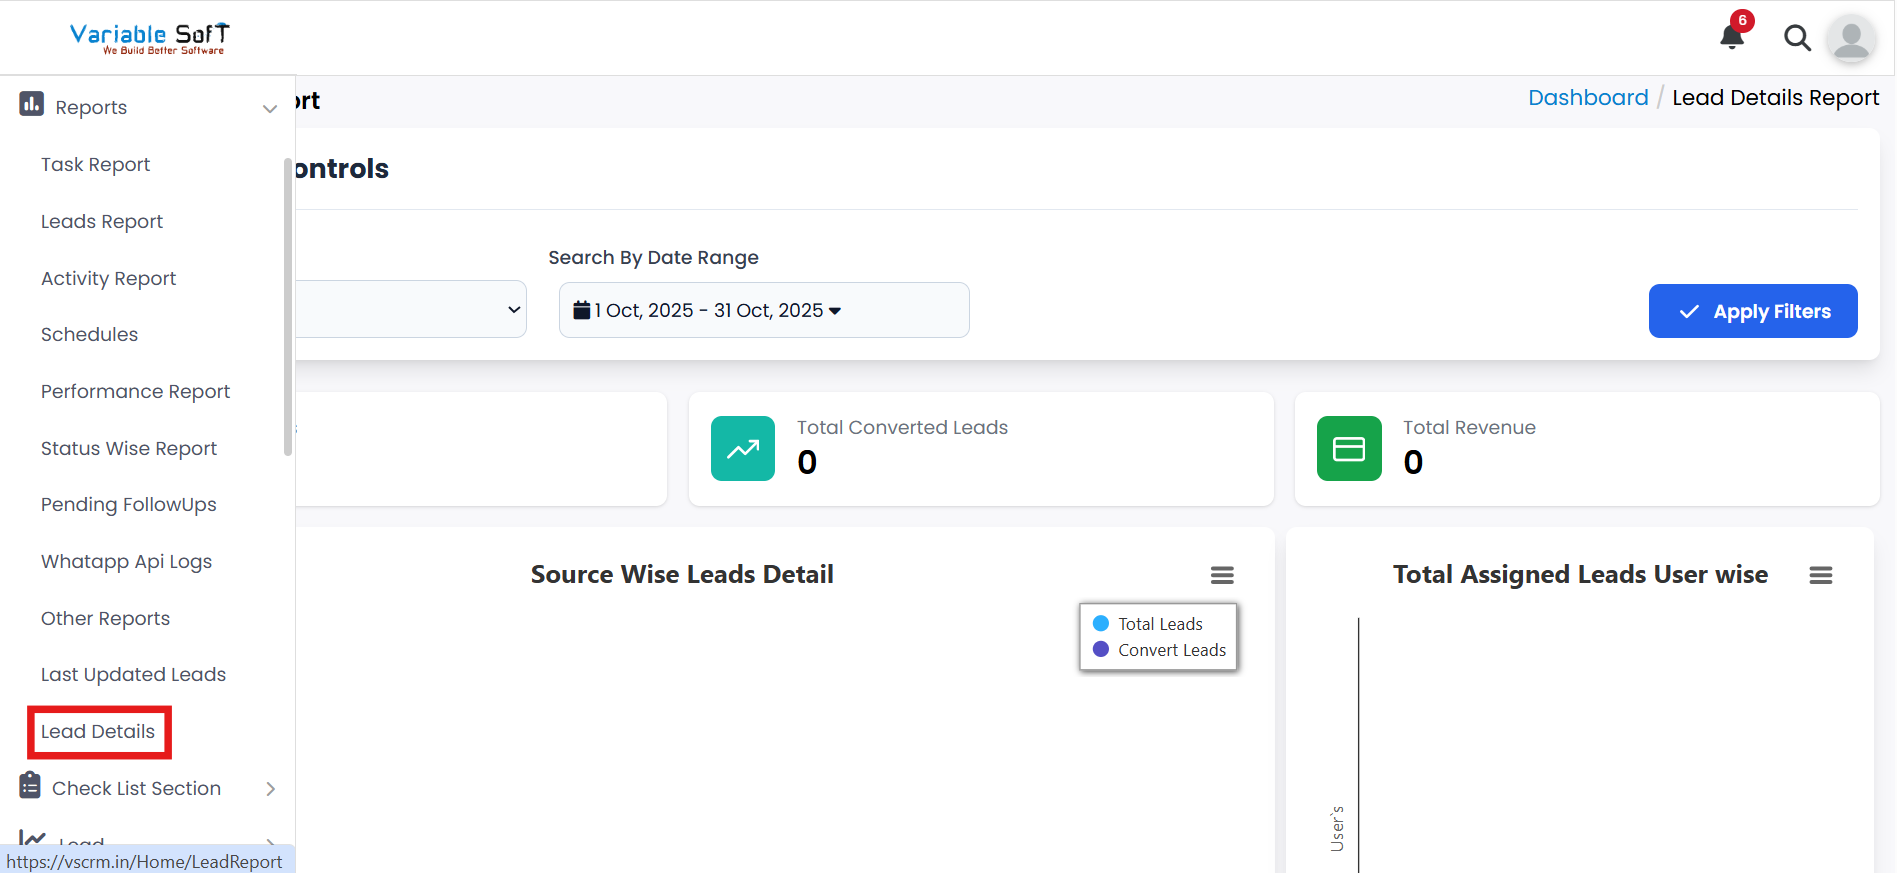Open the user profile avatar
Screen dimensions: 1897x873
[x=1851, y=39]
